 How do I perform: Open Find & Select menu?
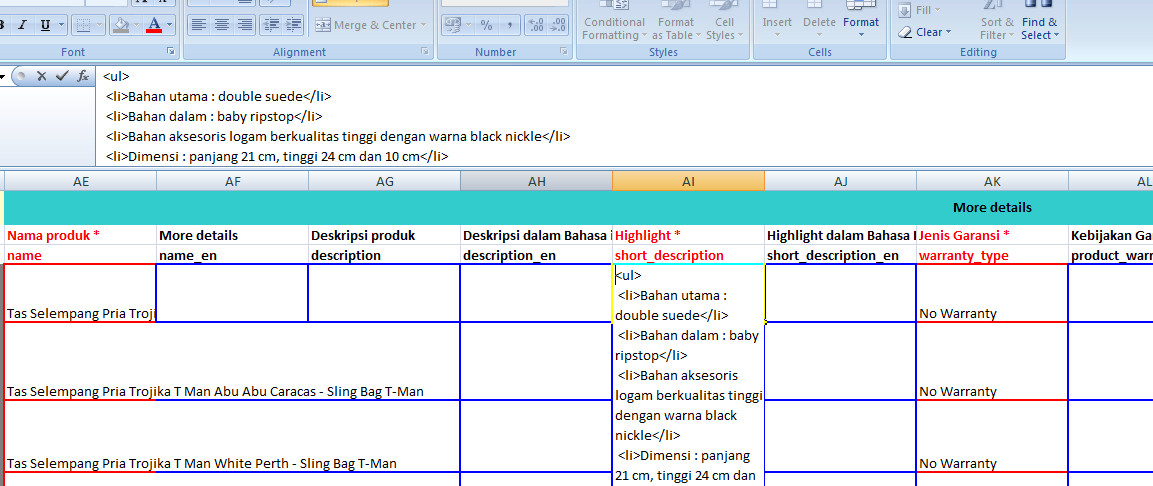click(1039, 22)
